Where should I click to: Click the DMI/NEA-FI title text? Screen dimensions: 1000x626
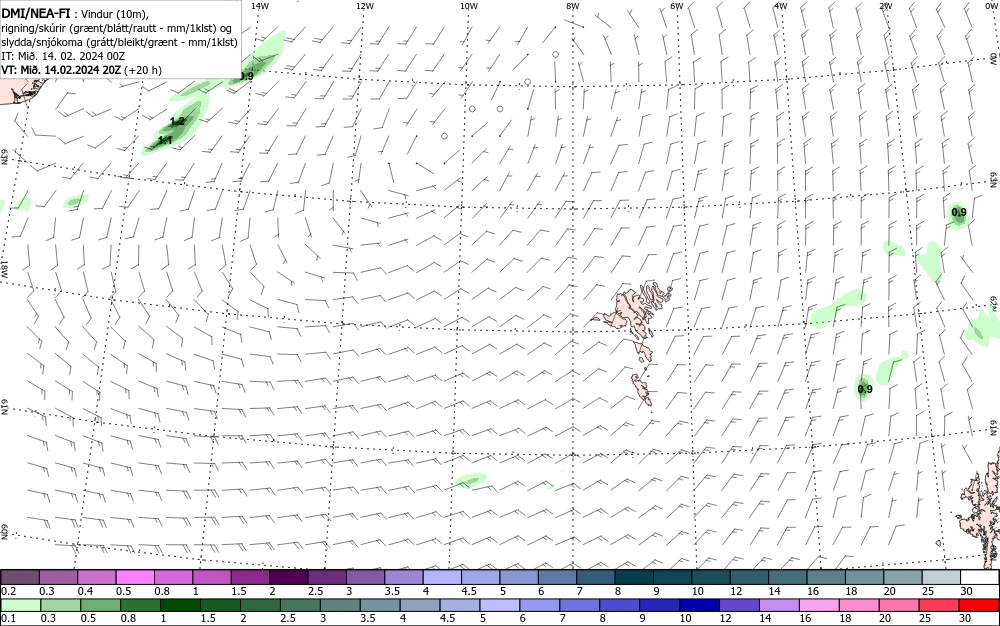pos(34,11)
